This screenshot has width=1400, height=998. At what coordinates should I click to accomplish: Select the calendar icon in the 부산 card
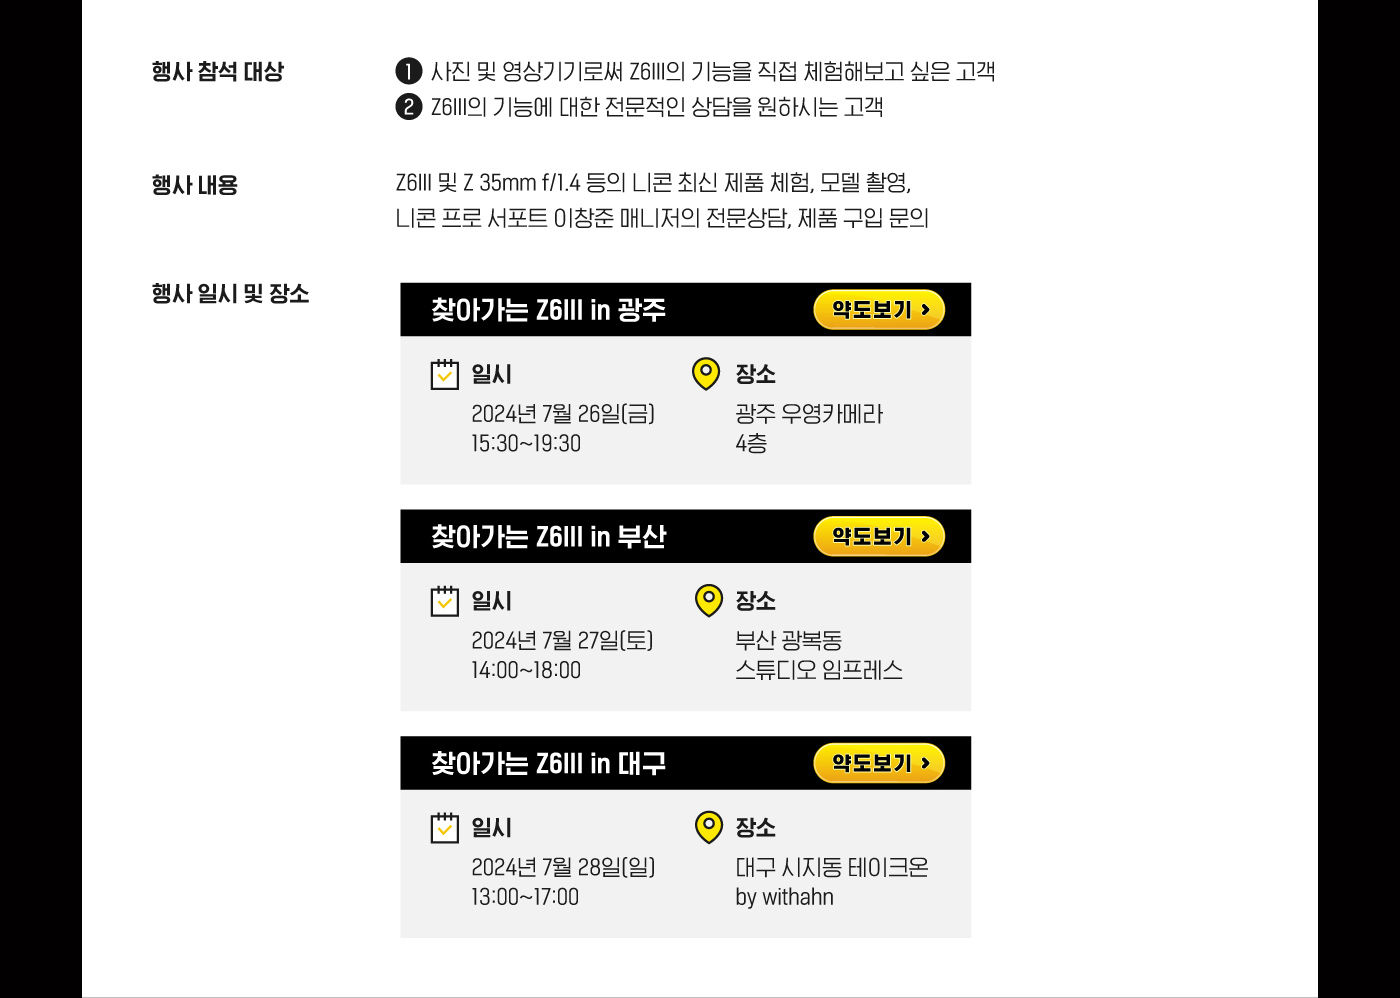[444, 601]
